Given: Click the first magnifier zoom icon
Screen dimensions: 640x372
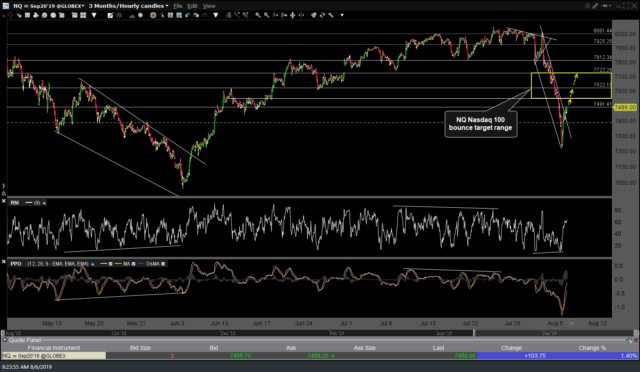Looking at the screenshot, I should 258,15.
